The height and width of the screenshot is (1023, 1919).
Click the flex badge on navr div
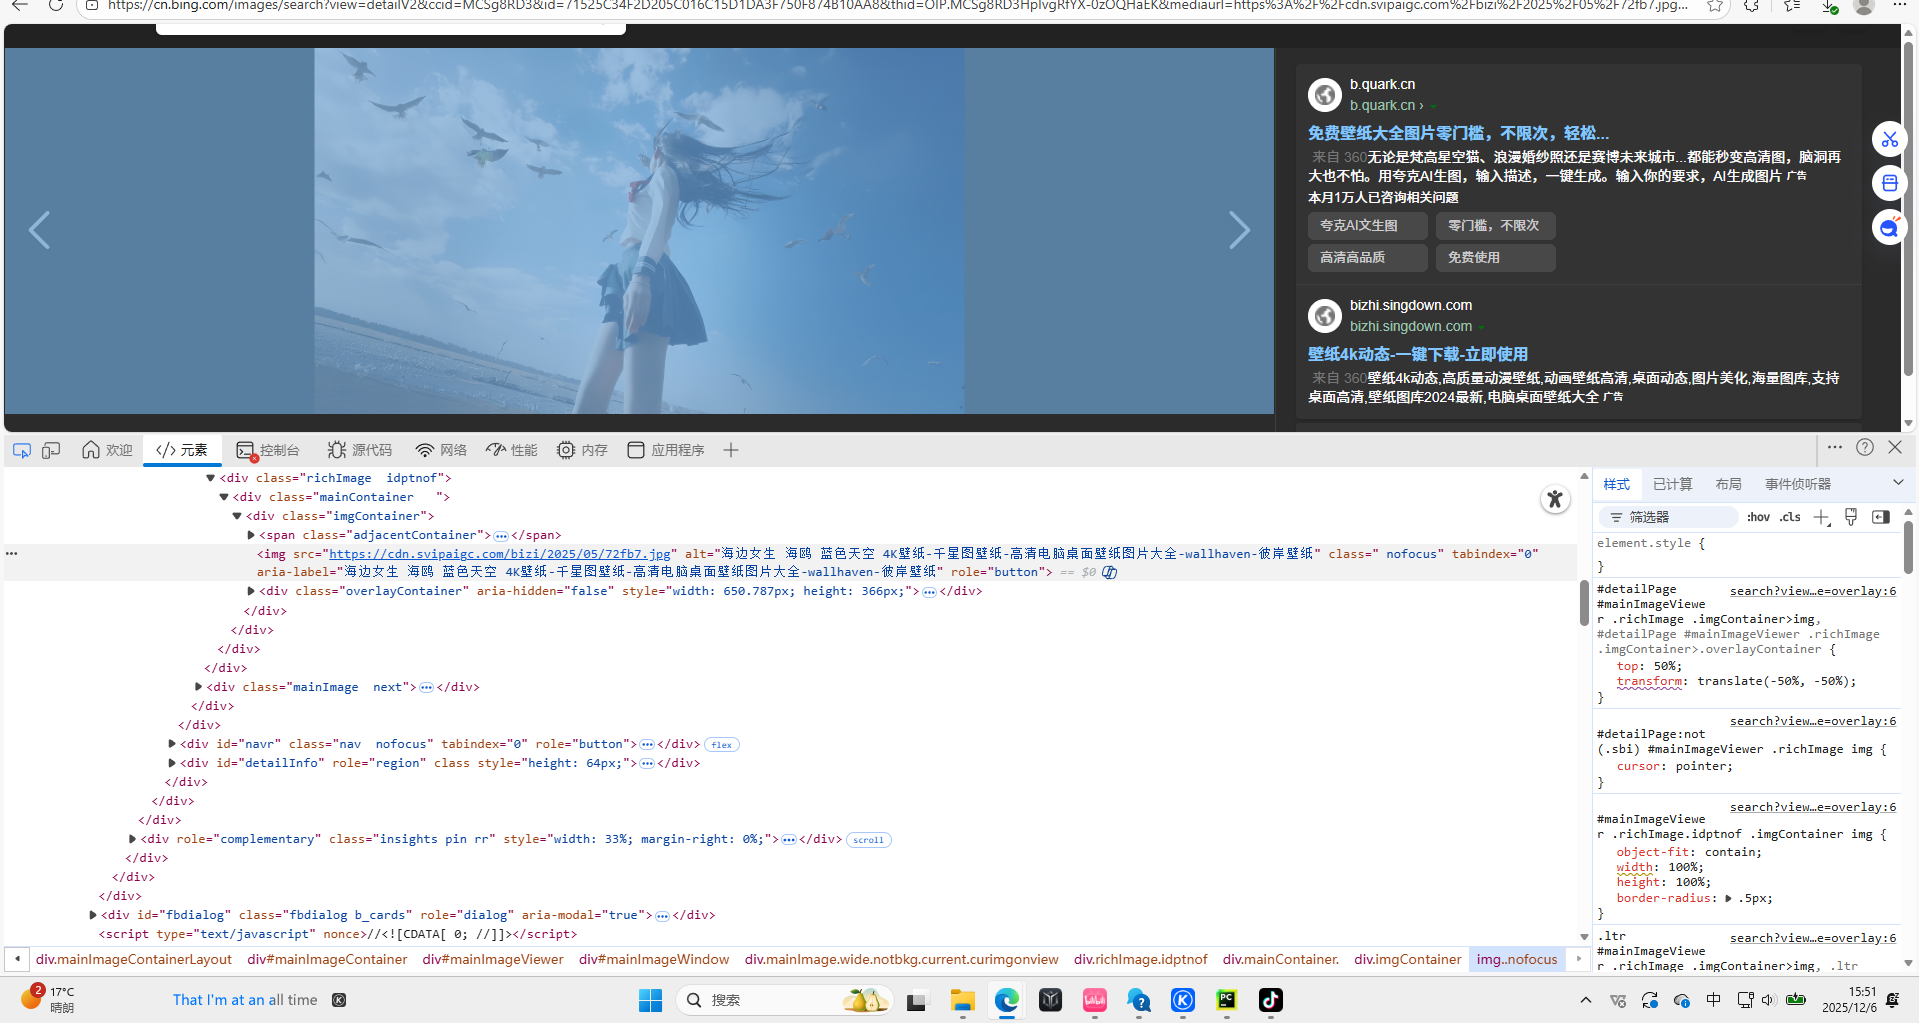pos(722,745)
